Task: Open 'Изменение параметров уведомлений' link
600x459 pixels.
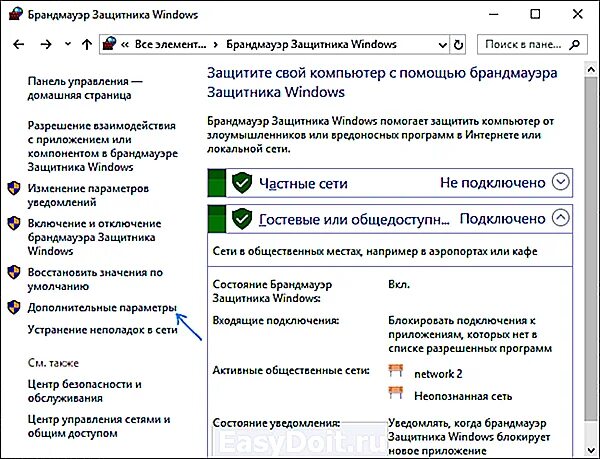Action: [x=88, y=195]
